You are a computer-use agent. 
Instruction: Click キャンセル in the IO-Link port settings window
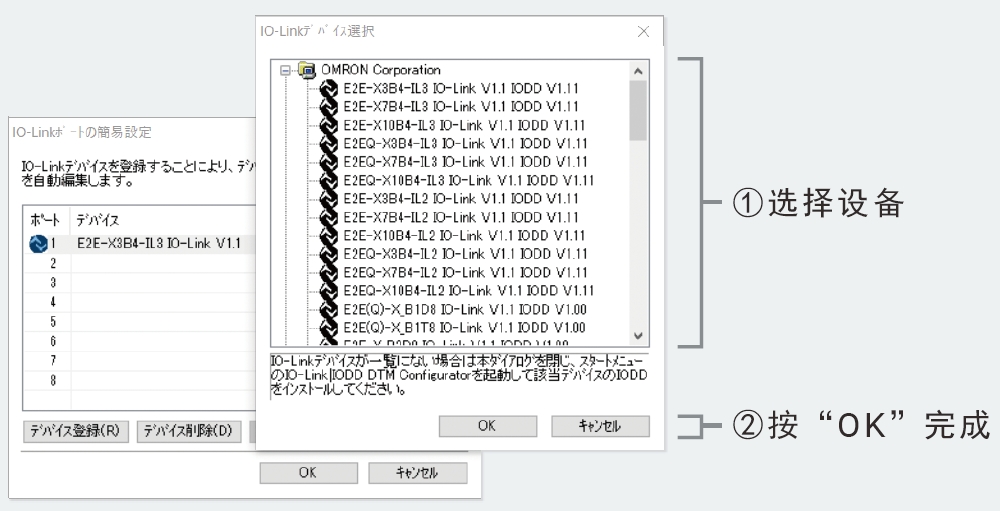coord(418,473)
